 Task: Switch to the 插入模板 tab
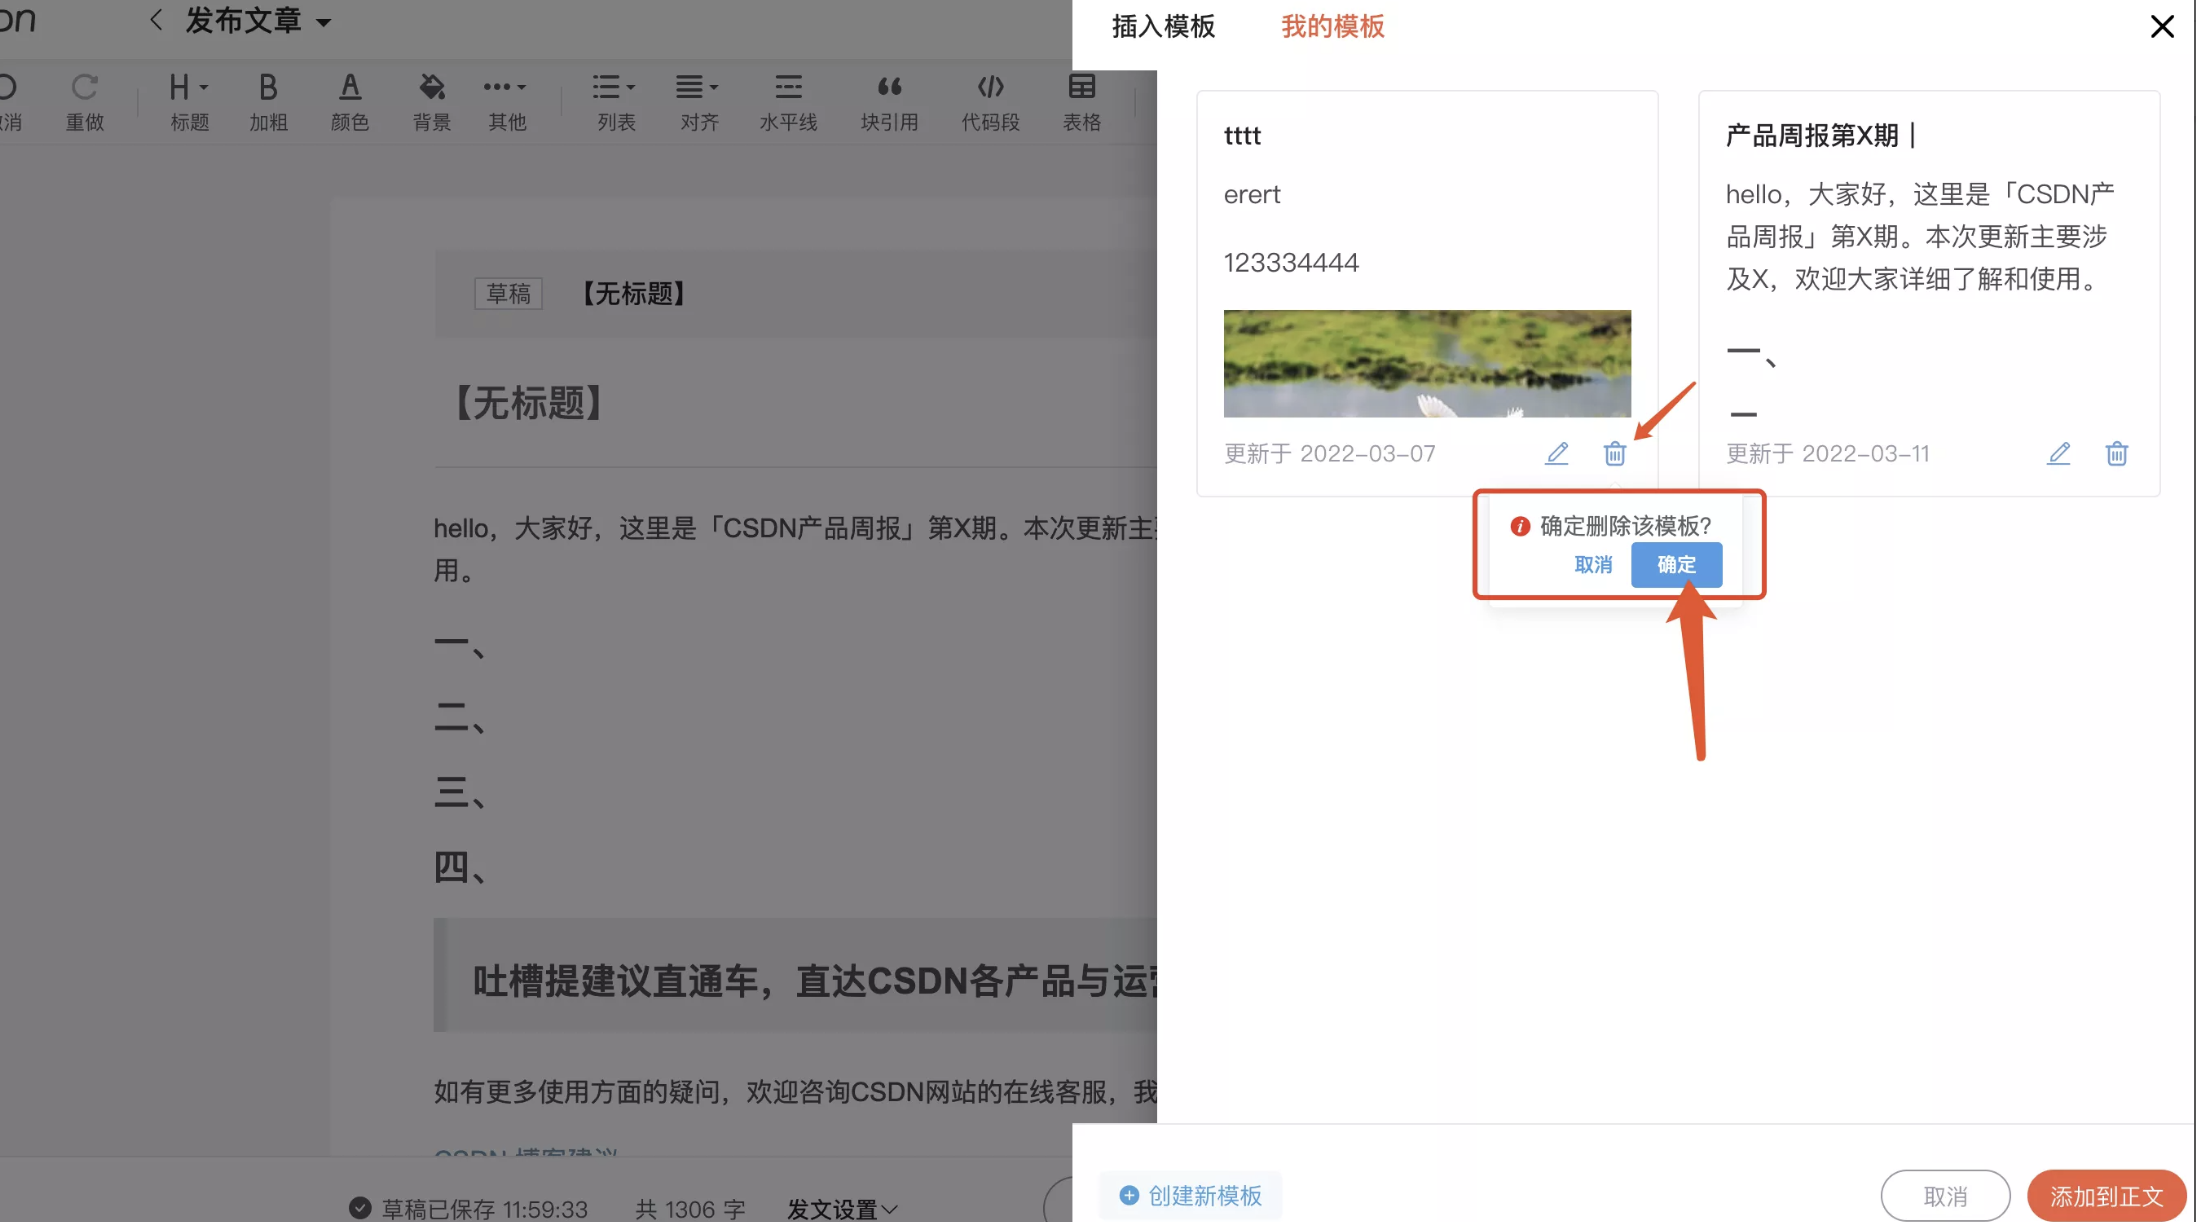(x=1163, y=27)
